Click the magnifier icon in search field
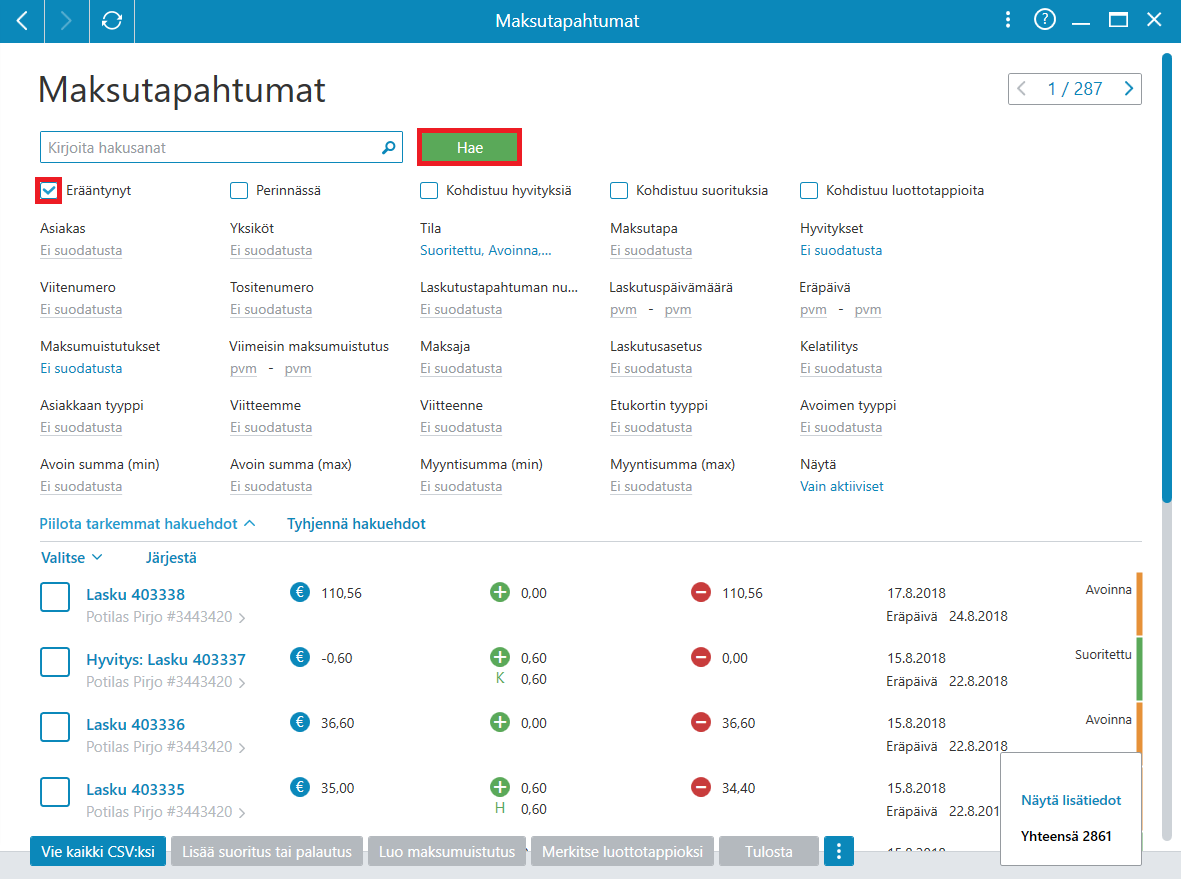 pyautogui.click(x=389, y=148)
